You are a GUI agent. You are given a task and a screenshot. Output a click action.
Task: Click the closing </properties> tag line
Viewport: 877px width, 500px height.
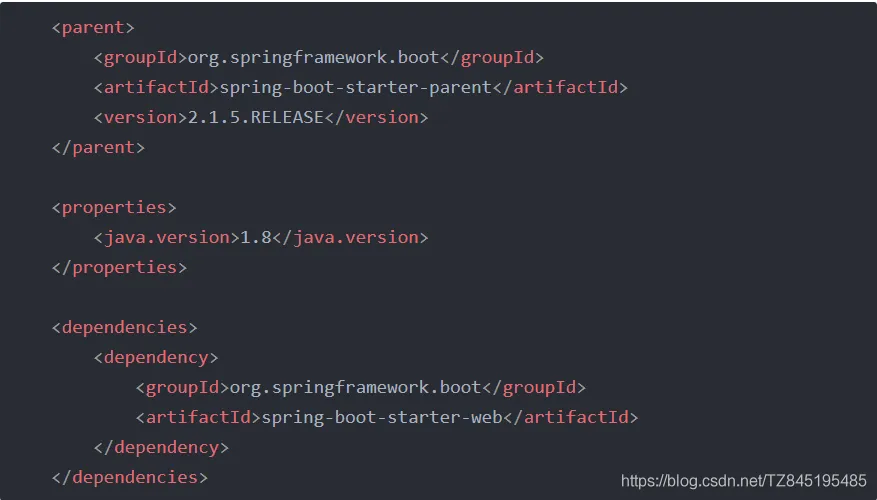click(119, 268)
